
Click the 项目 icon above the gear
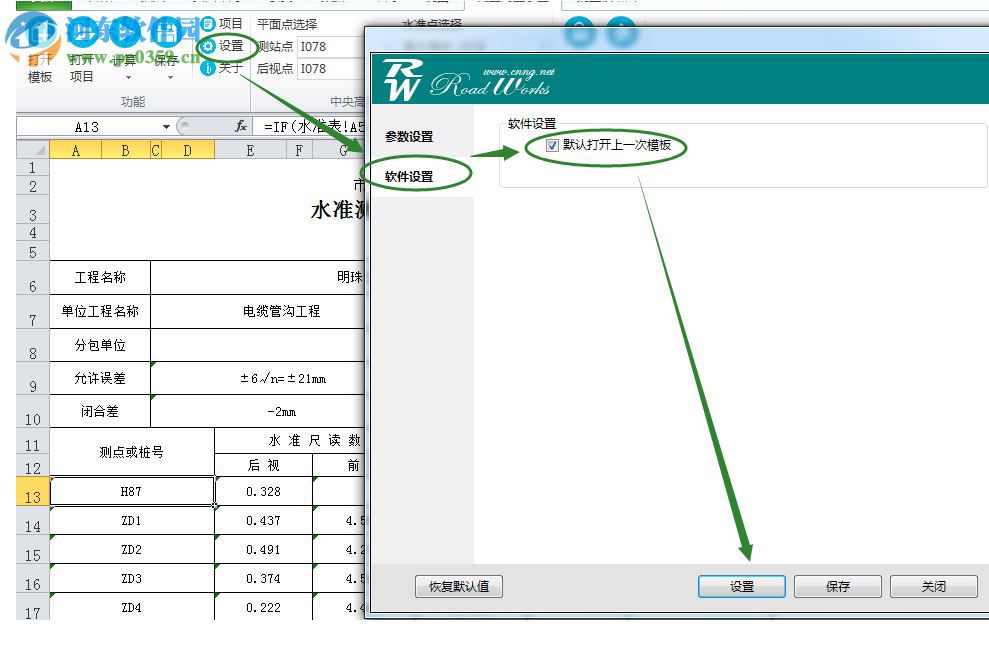[207, 22]
